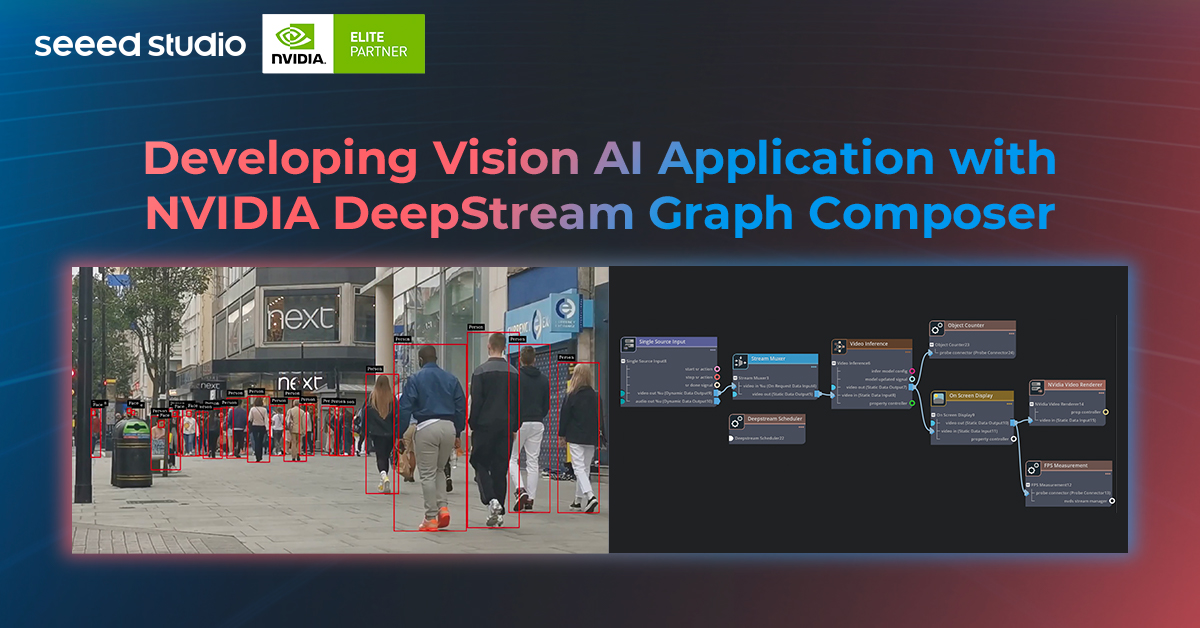This screenshot has width=1200, height=628.
Task: Click the FPS Measurement node icon
Action: pyautogui.click(x=1033, y=469)
